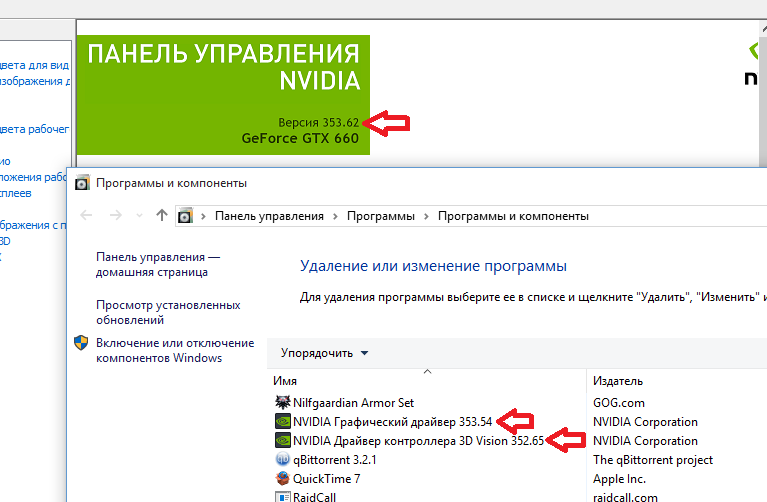The width and height of the screenshot is (767, 502).
Task: Select 'RaidCall' program row
Action: coord(305,496)
